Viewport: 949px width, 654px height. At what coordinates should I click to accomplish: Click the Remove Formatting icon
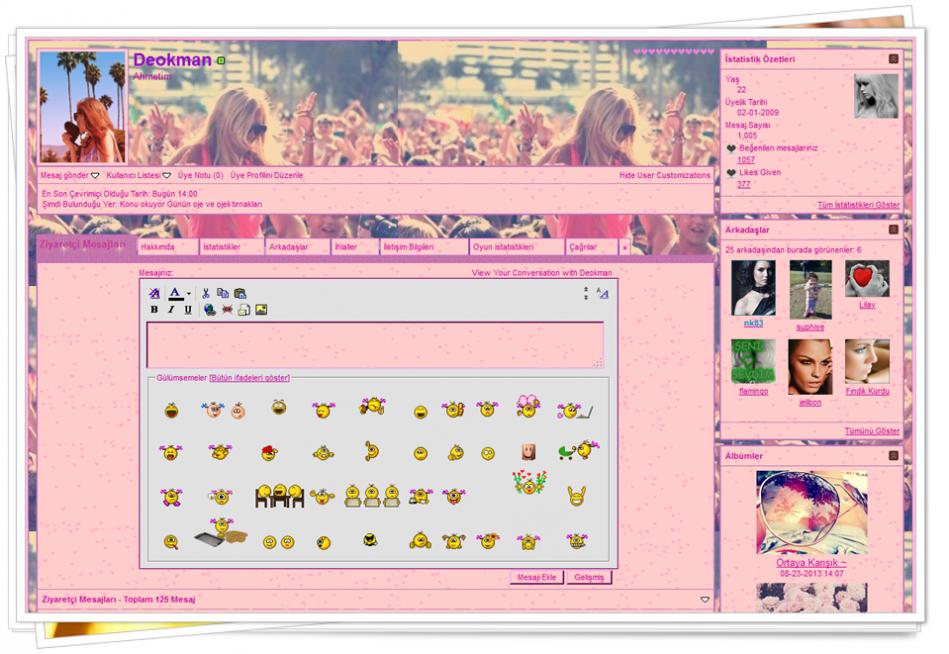(154, 294)
